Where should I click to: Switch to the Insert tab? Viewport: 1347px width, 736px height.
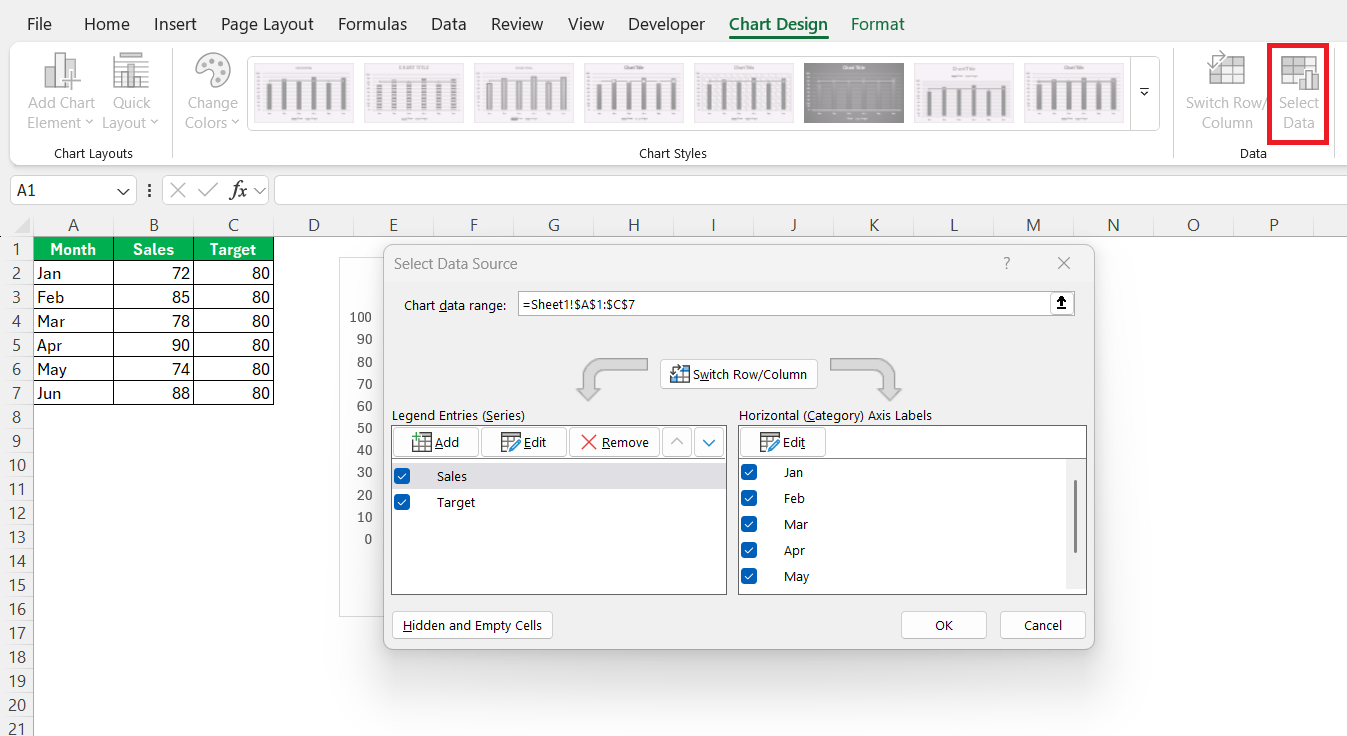point(175,24)
